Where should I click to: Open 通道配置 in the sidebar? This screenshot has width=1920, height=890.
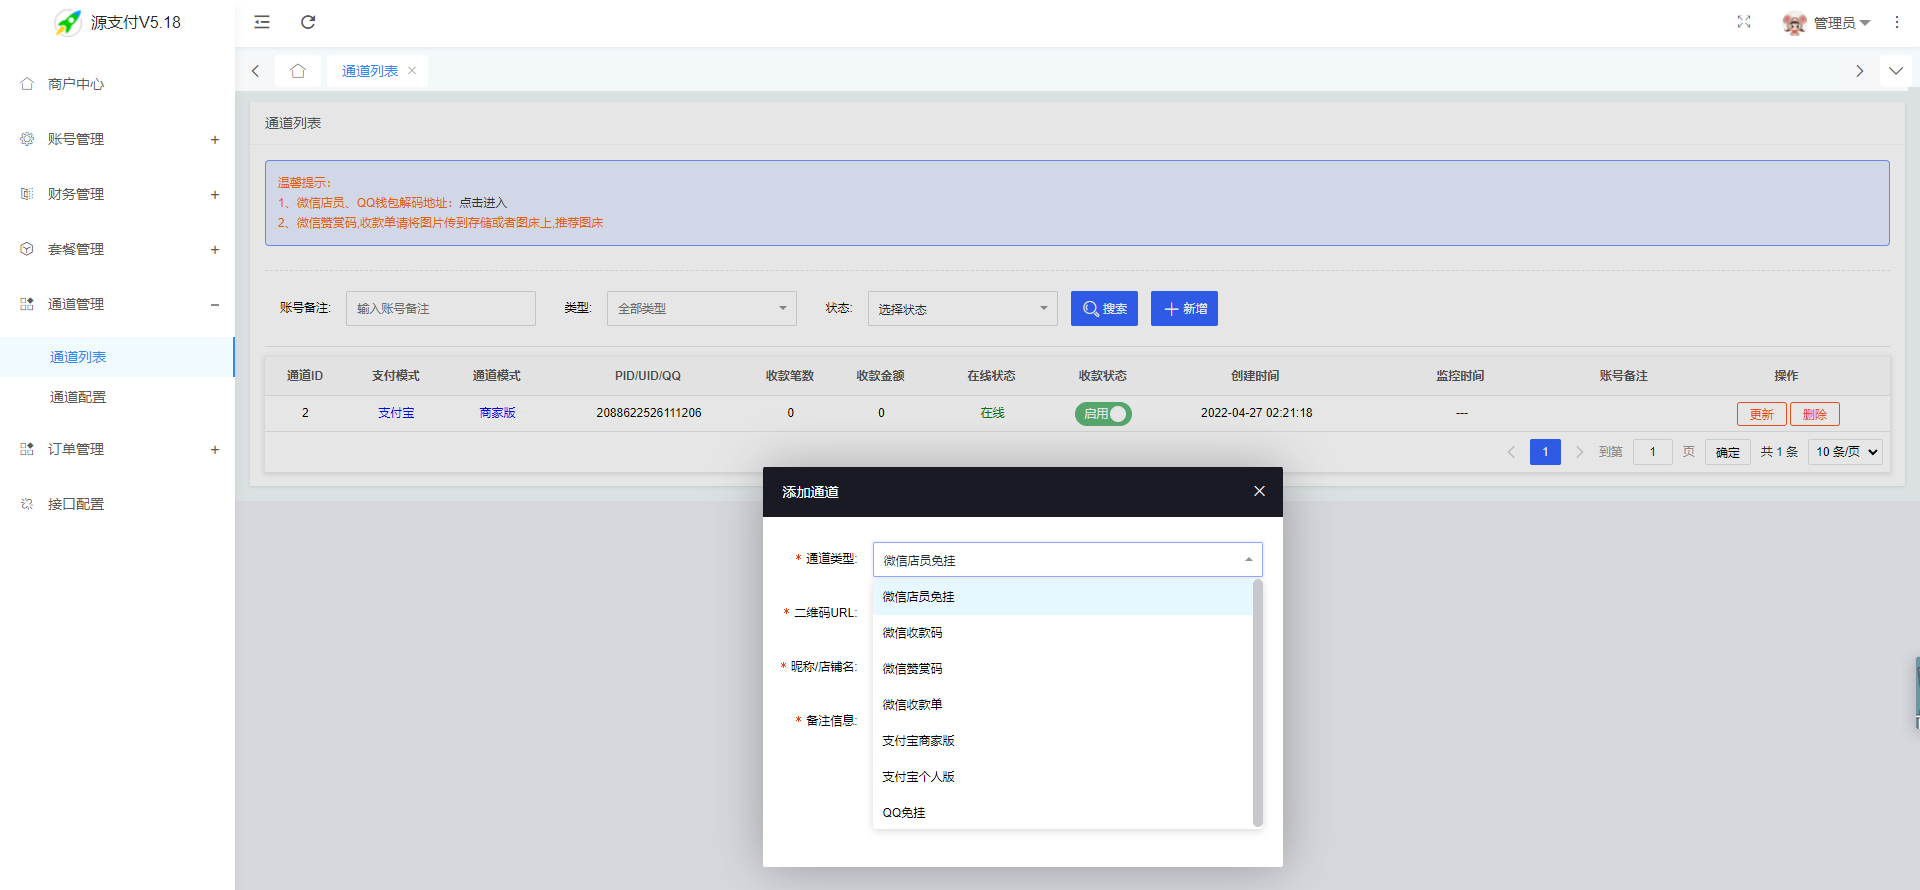click(78, 397)
